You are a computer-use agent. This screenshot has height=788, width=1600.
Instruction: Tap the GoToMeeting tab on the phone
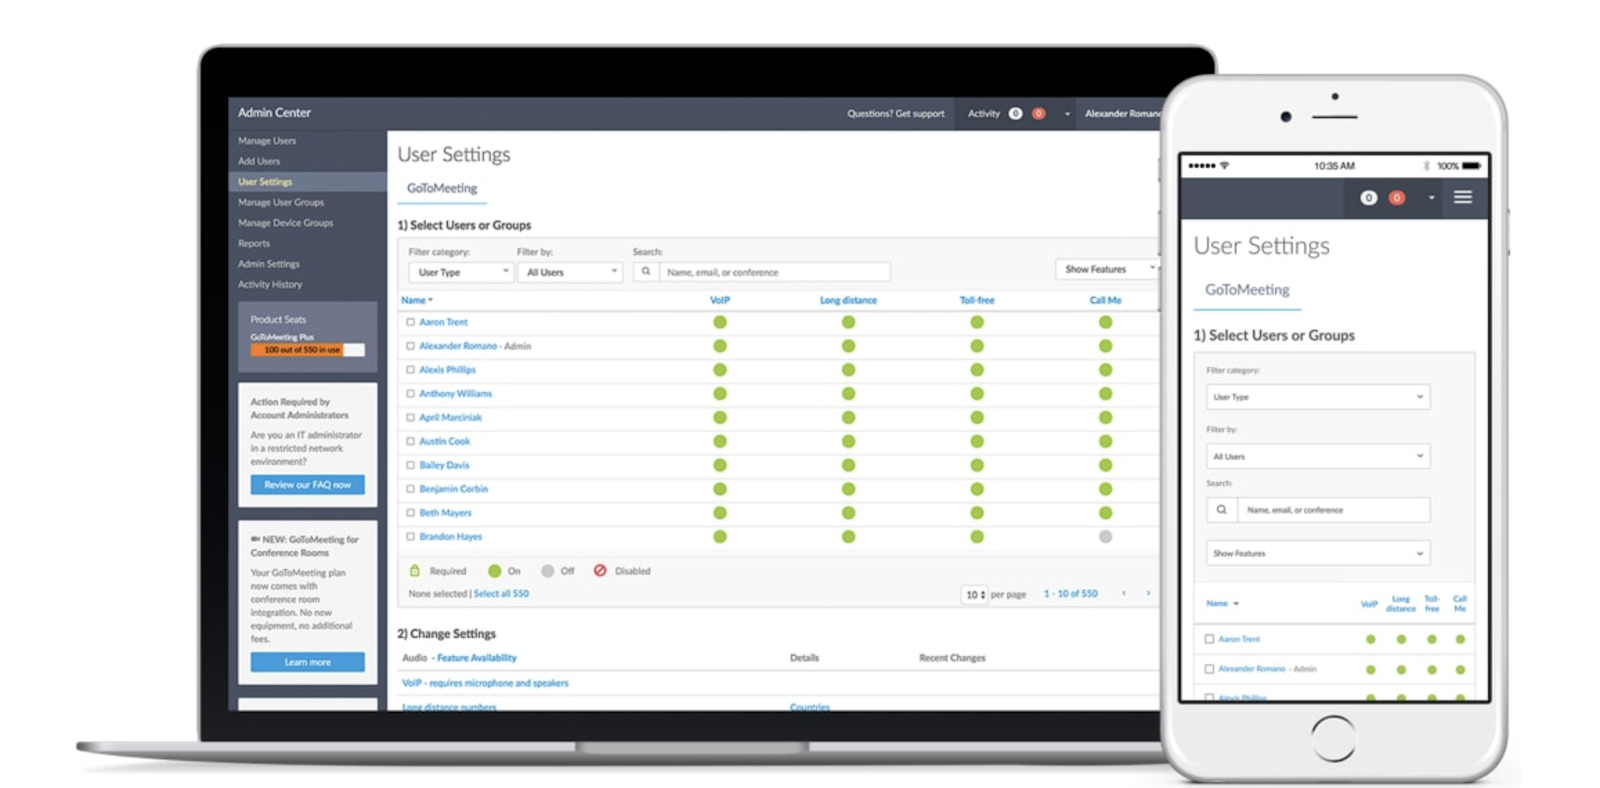tap(1247, 289)
